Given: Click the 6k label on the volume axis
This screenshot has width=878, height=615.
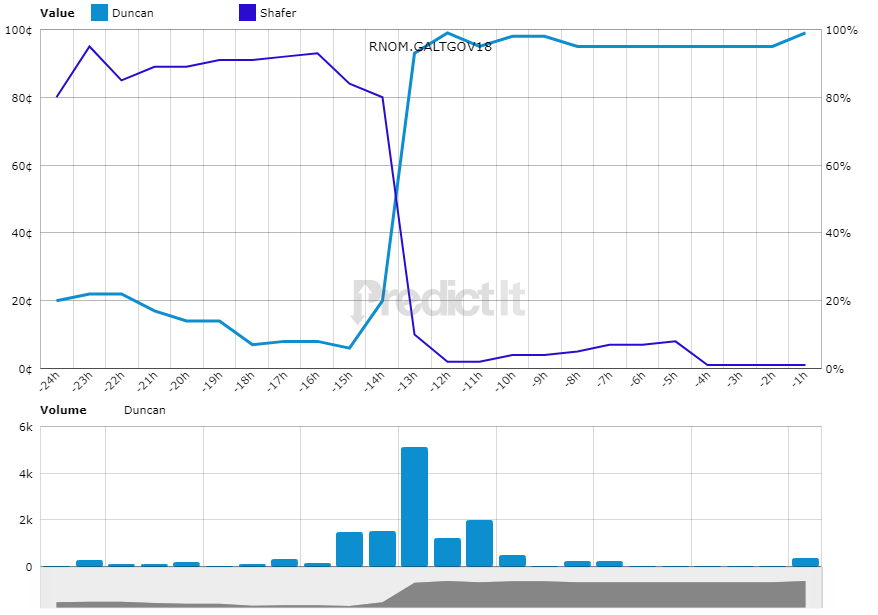Looking at the screenshot, I should tap(26, 427).
